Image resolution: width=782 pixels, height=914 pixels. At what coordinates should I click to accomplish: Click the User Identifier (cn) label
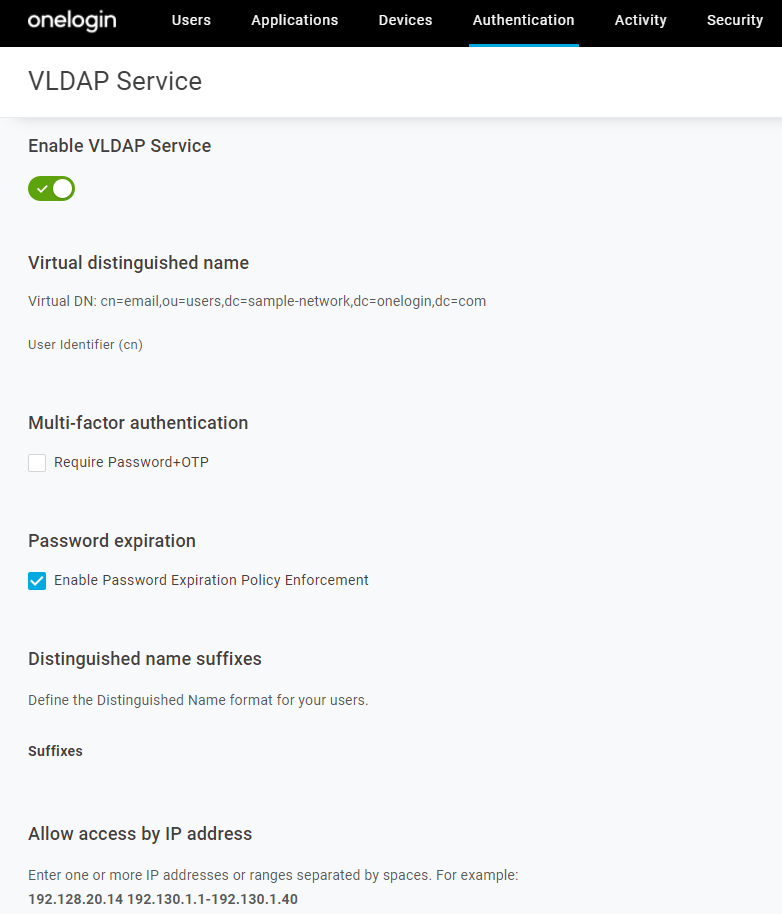point(85,345)
